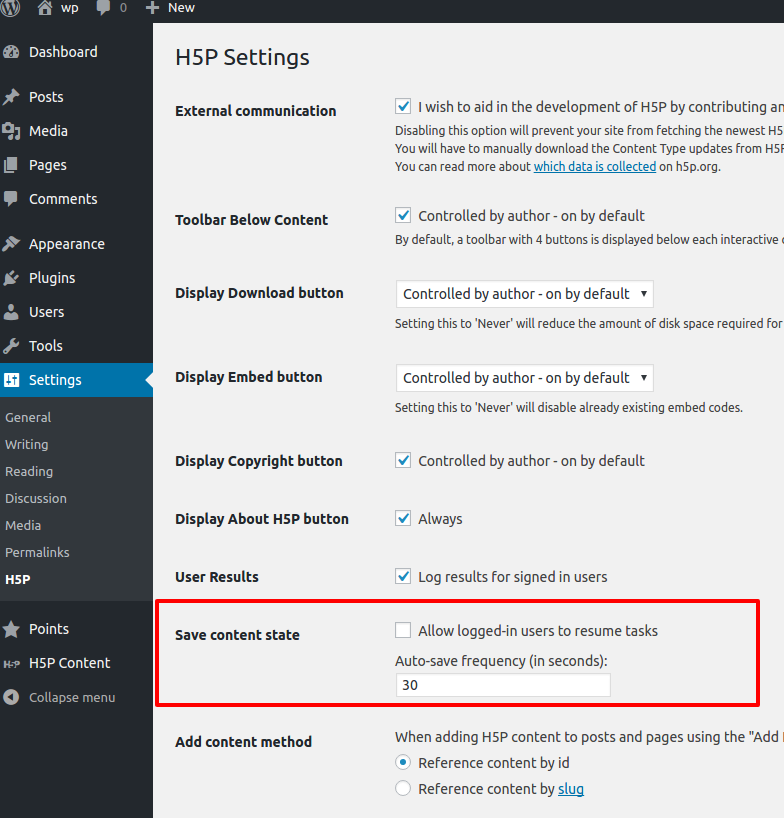Image resolution: width=784 pixels, height=818 pixels.
Task: Uncheck the External communication checkbox
Action: tap(403, 106)
